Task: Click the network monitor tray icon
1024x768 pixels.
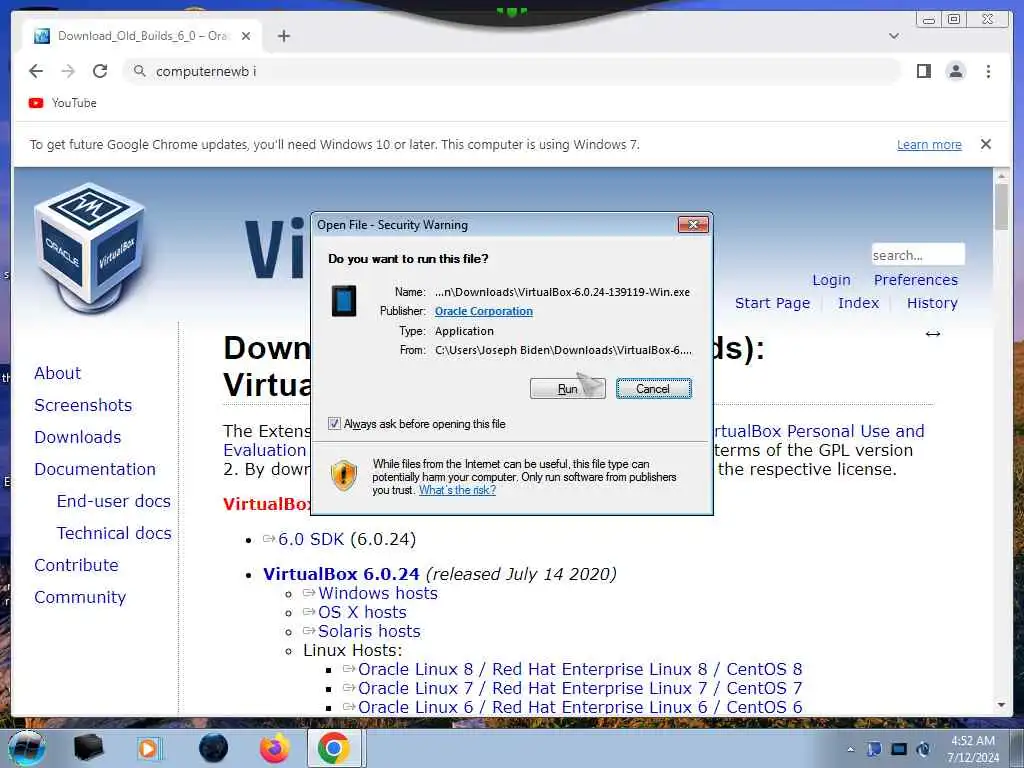Action: (899, 749)
